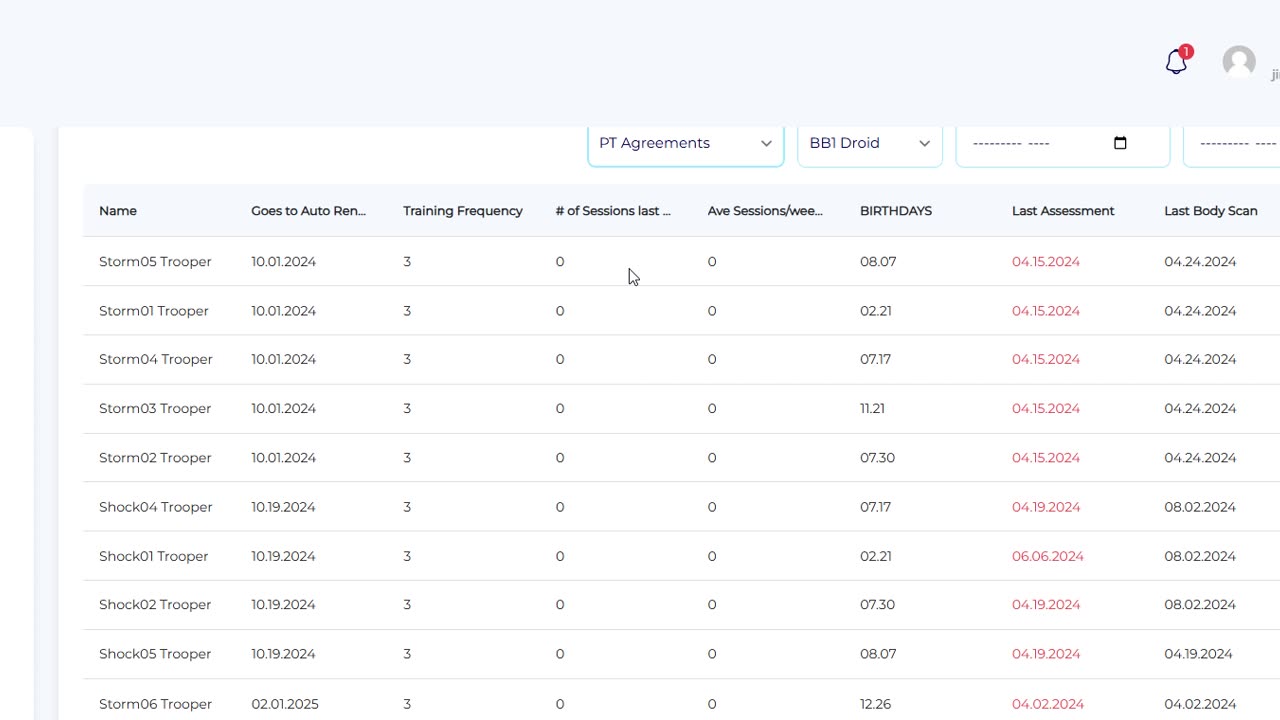Click Shock05 Trooper's last body scan 04.19.2024

pos(1198,654)
